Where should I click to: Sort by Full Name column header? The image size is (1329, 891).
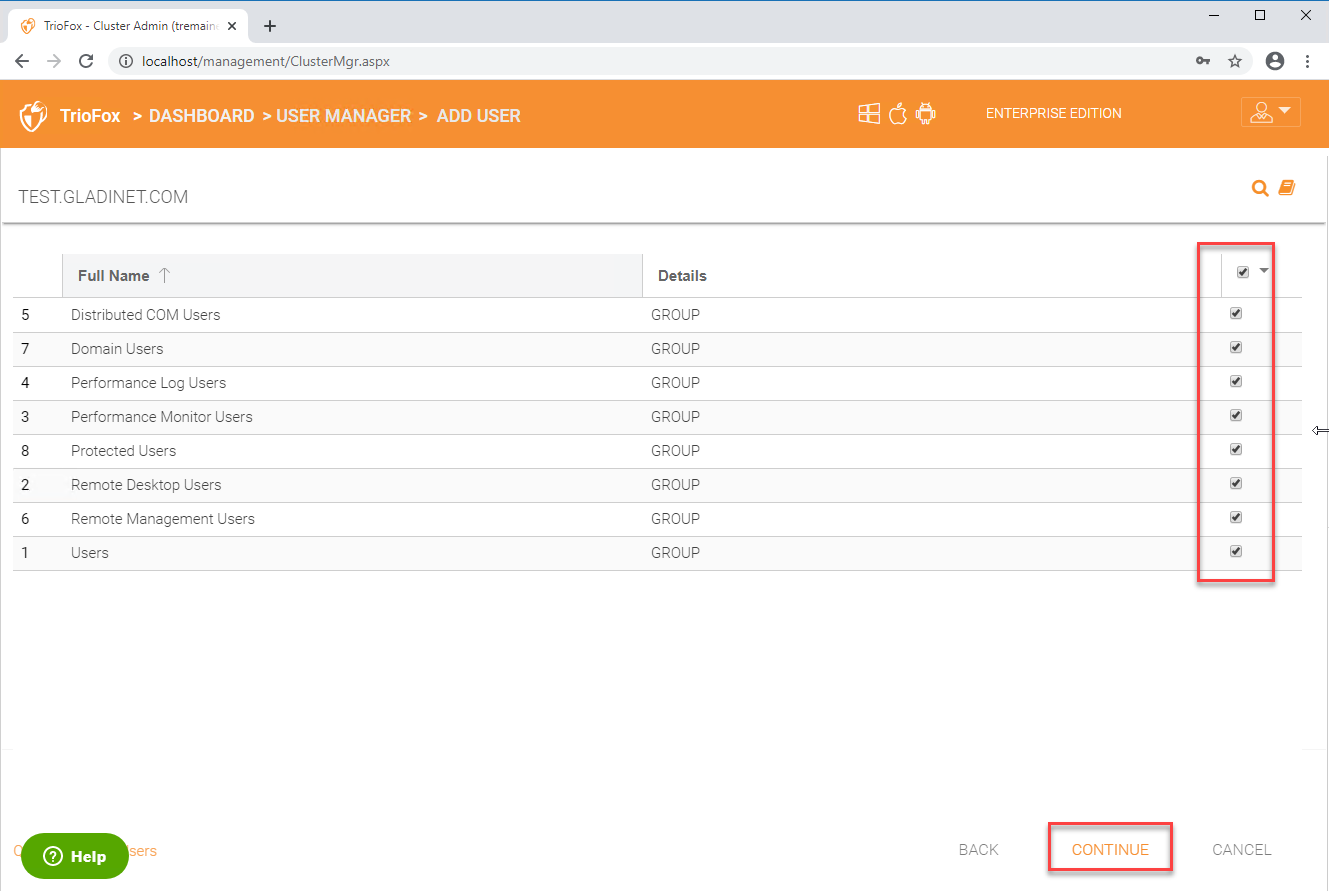(x=352, y=276)
